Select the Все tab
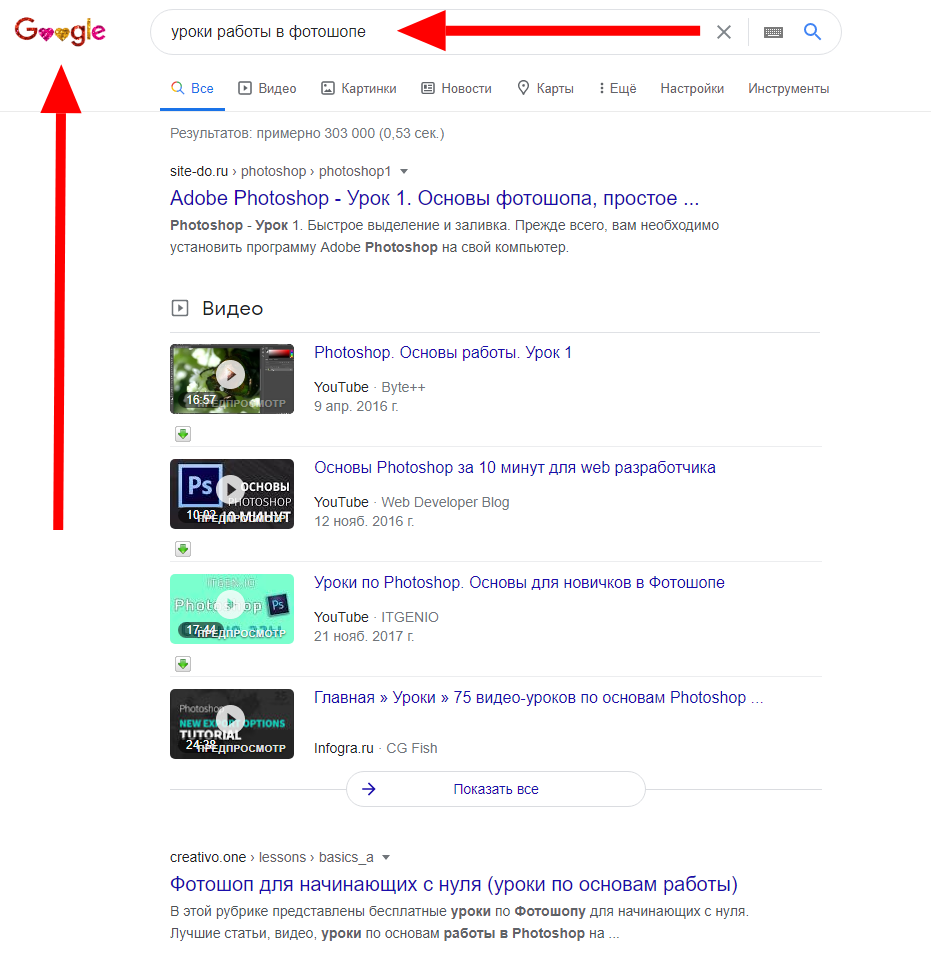931x956 pixels. (x=192, y=88)
